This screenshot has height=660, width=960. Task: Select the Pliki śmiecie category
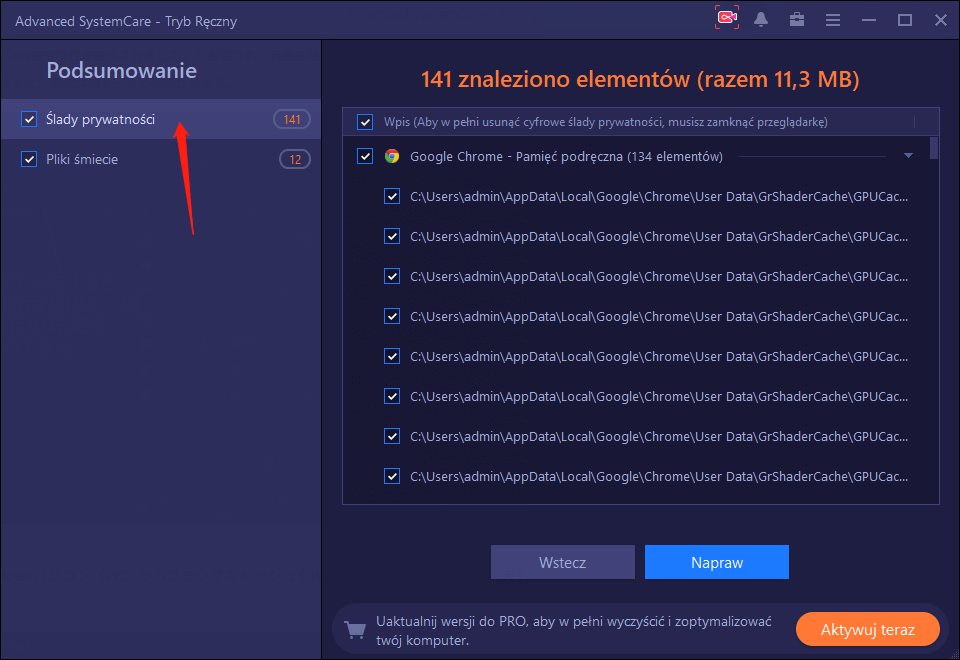click(160, 159)
